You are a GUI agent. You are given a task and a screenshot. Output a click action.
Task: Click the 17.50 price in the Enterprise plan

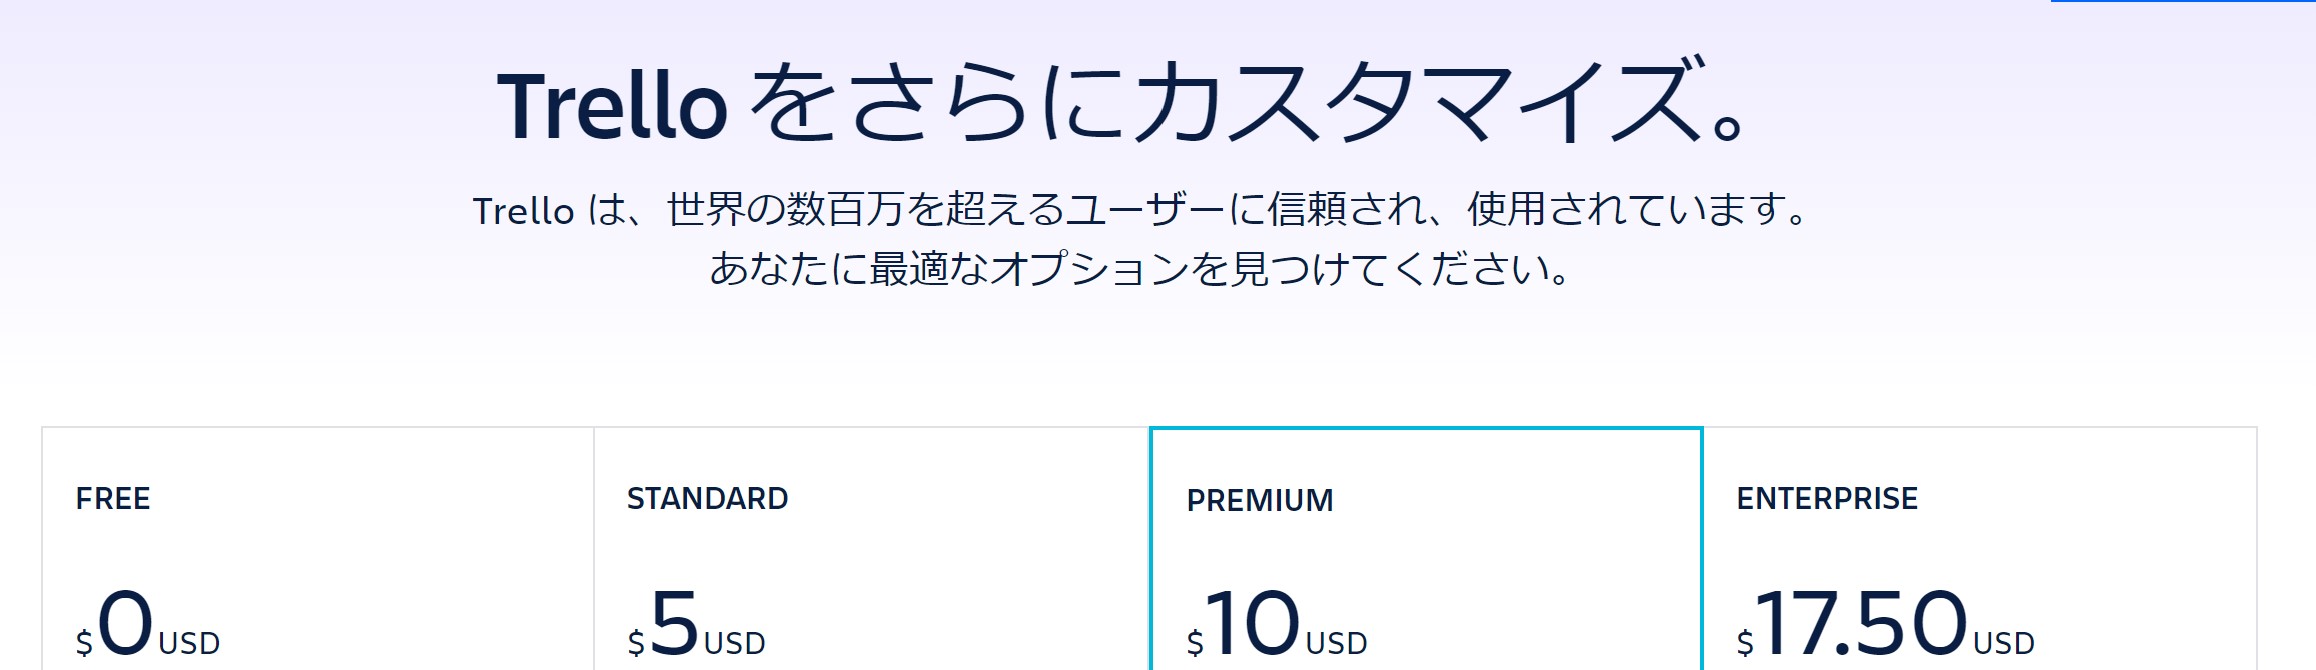click(1862, 623)
